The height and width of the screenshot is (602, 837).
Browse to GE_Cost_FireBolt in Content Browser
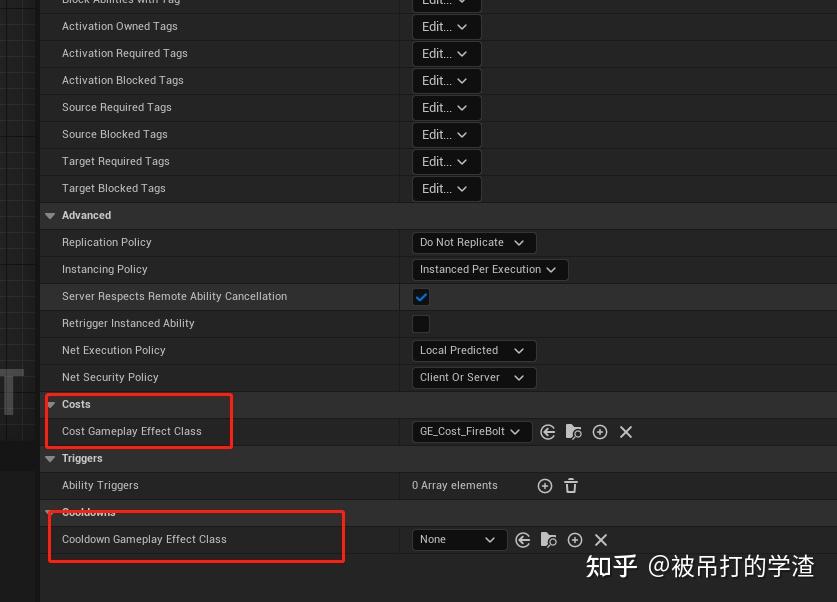tap(573, 431)
